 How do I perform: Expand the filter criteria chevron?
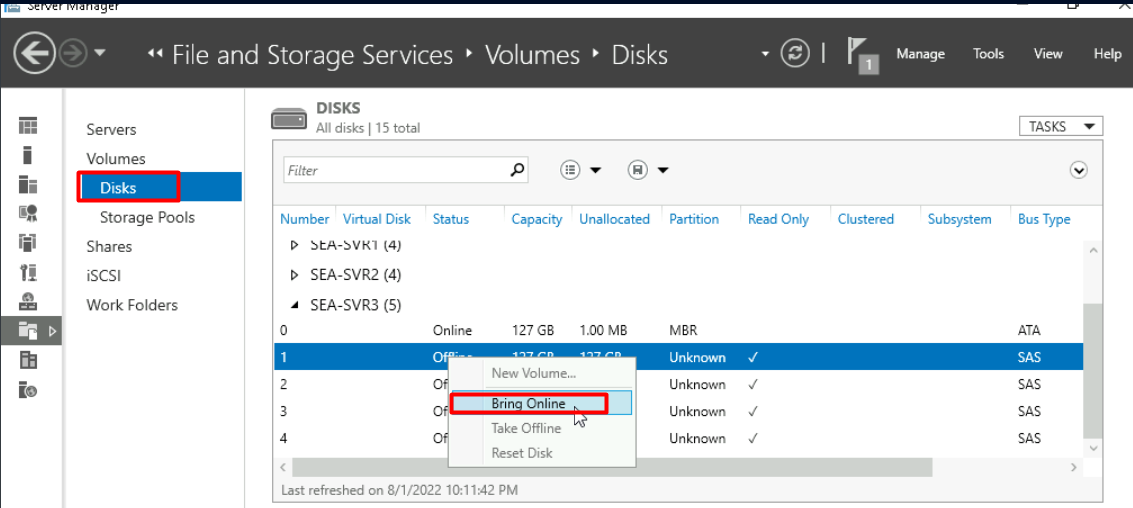tap(1078, 170)
